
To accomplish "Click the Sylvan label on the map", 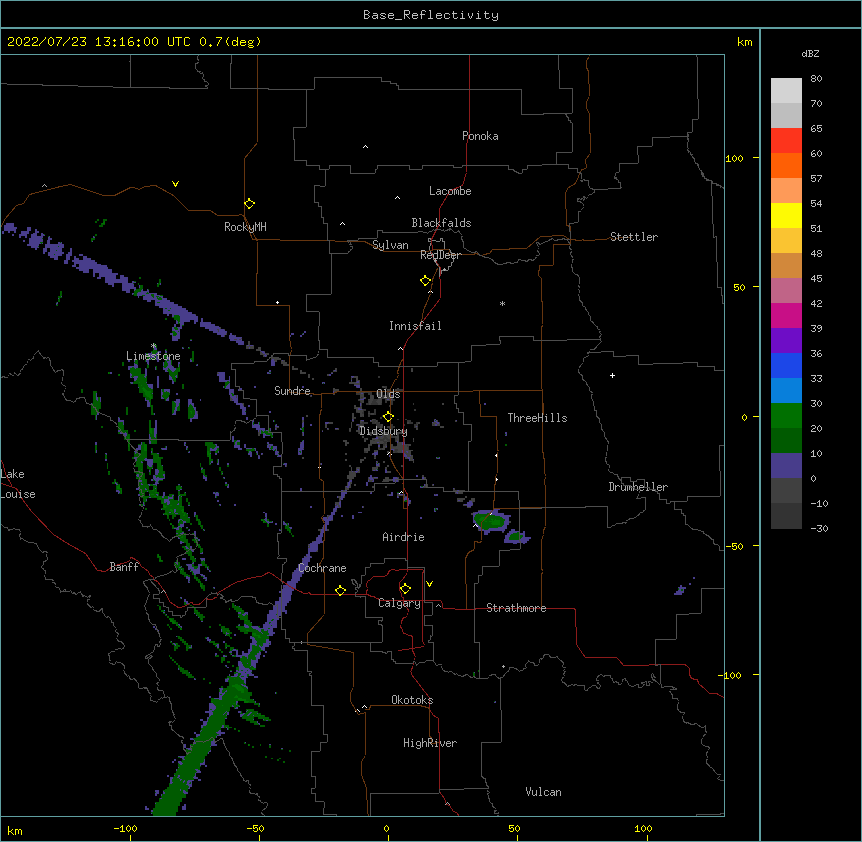I will pyautogui.click(x=390, y=245).
